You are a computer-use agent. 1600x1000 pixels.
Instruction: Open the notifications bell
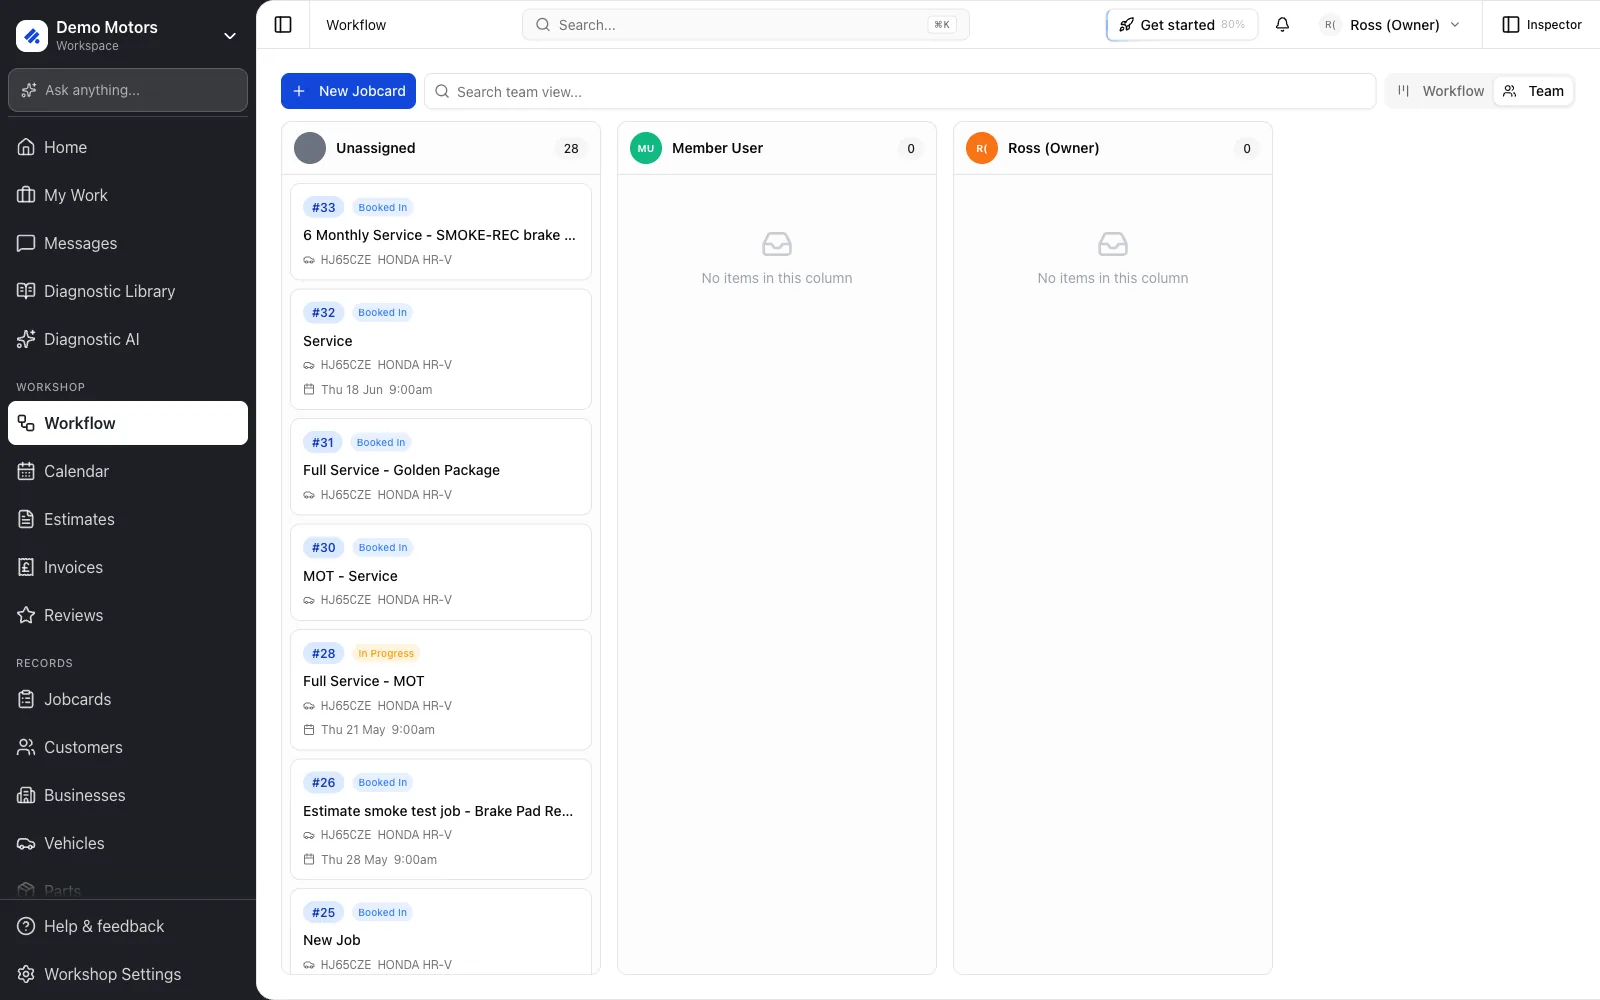pyautogui.click(x=1282, y=25)
